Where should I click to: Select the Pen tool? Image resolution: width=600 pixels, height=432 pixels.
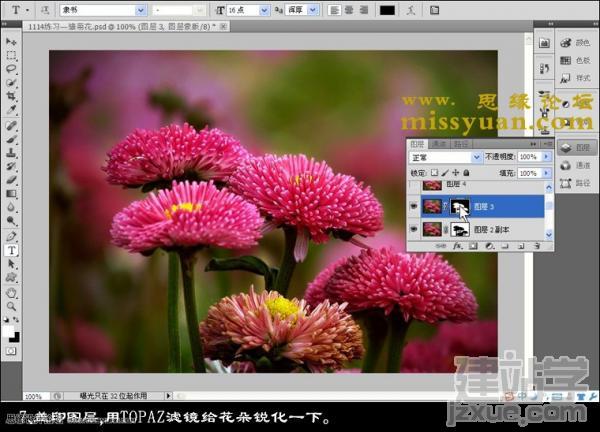point(11,236)
